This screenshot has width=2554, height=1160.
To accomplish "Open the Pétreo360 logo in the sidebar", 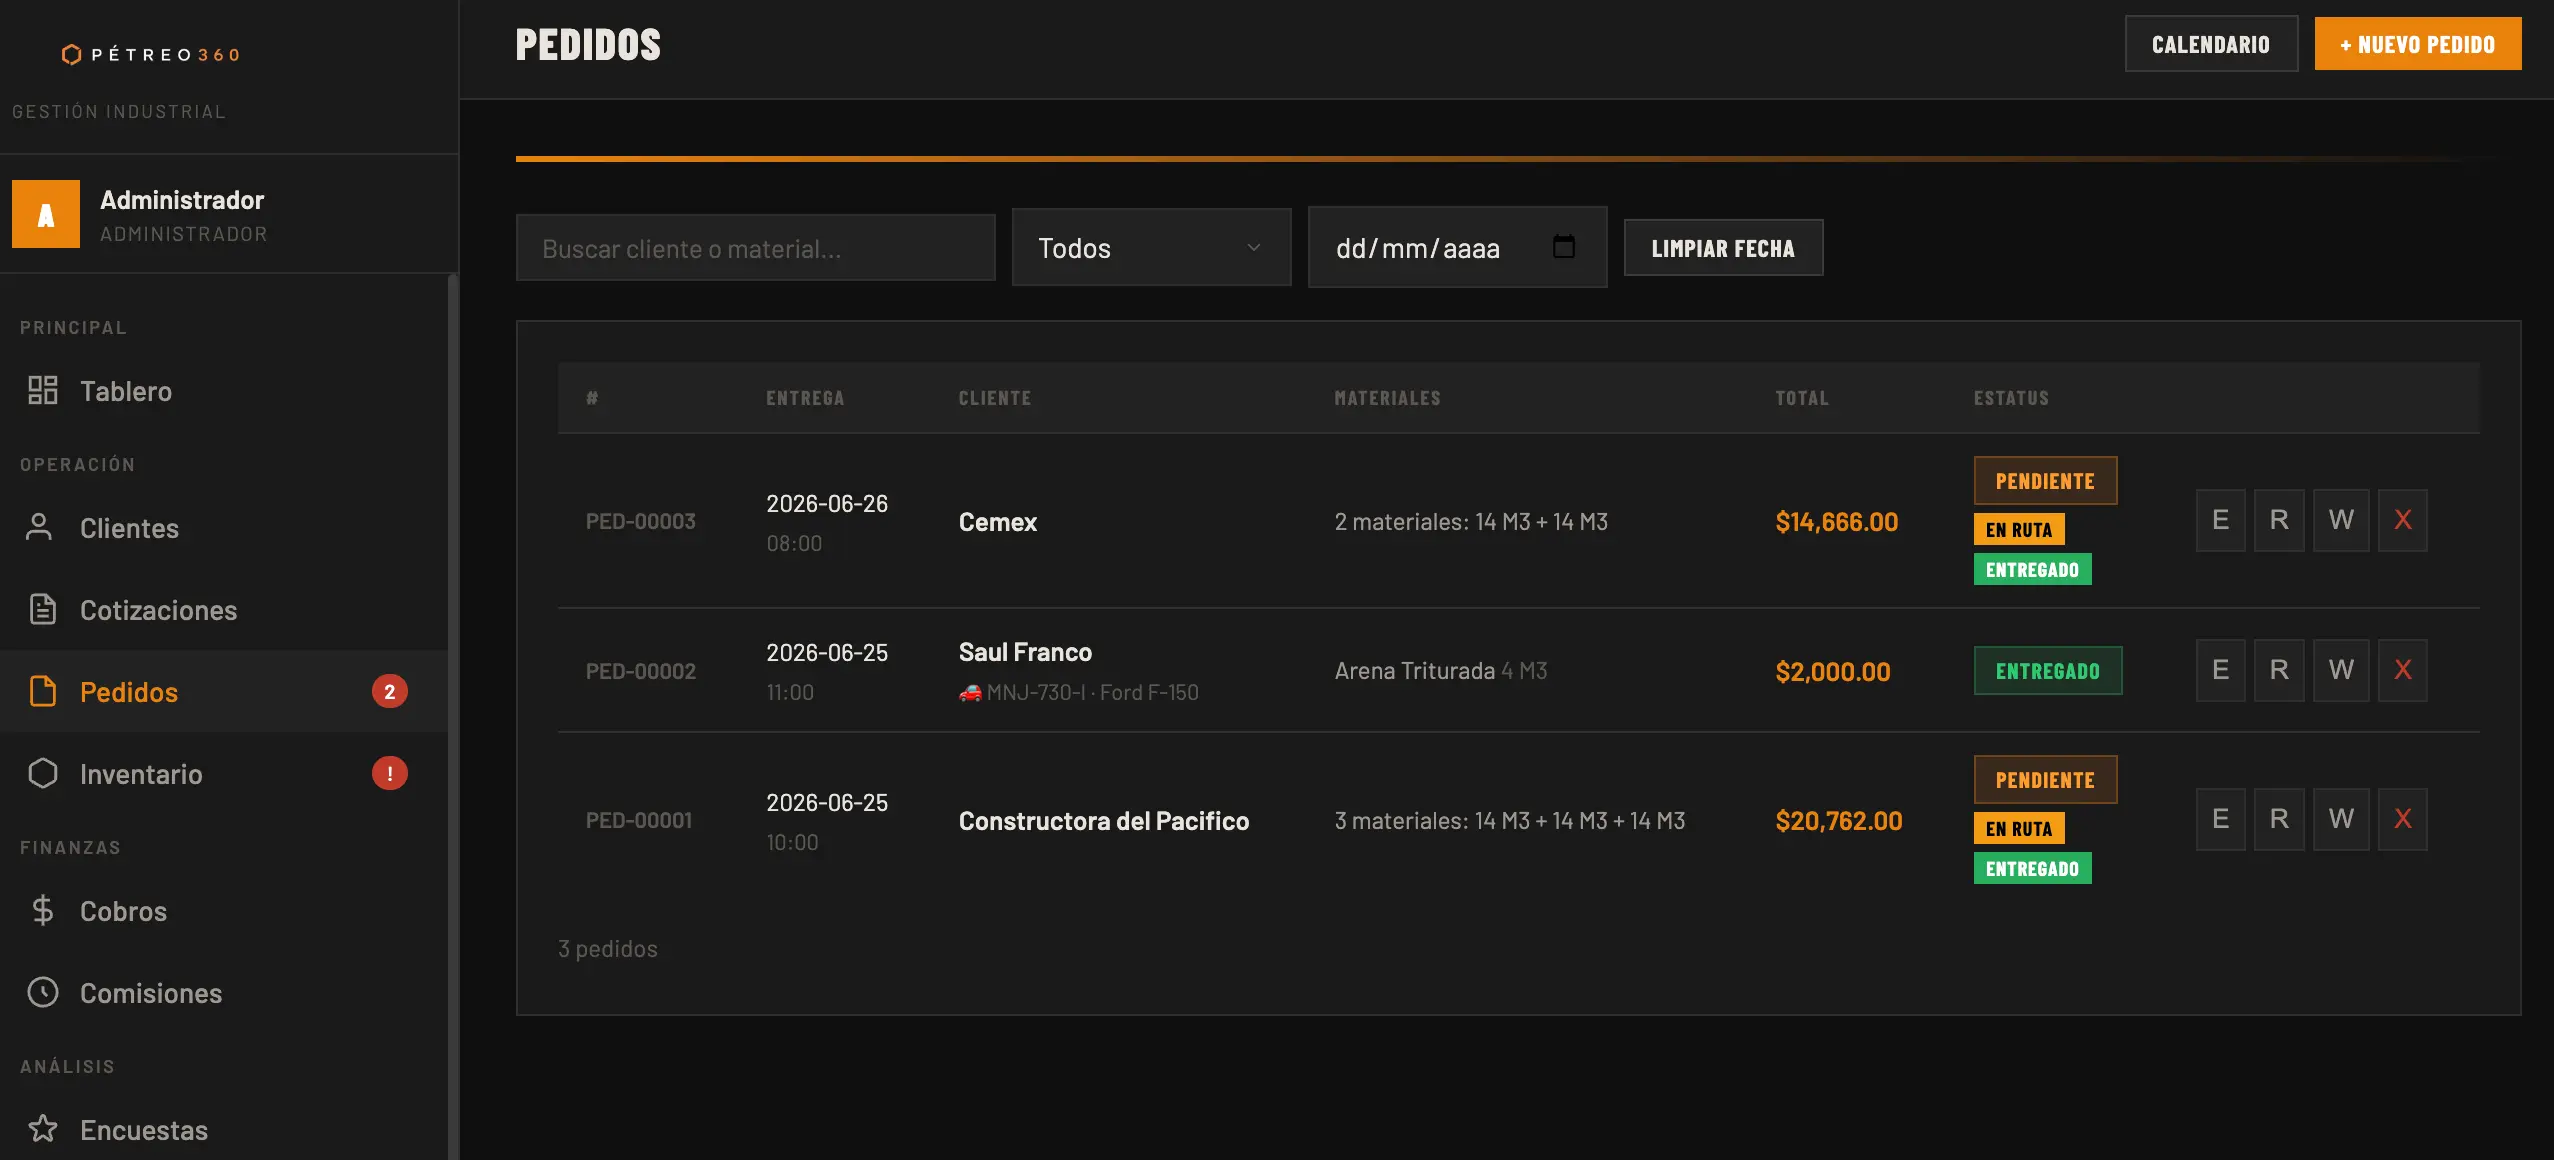I will [x=151, y=54].
